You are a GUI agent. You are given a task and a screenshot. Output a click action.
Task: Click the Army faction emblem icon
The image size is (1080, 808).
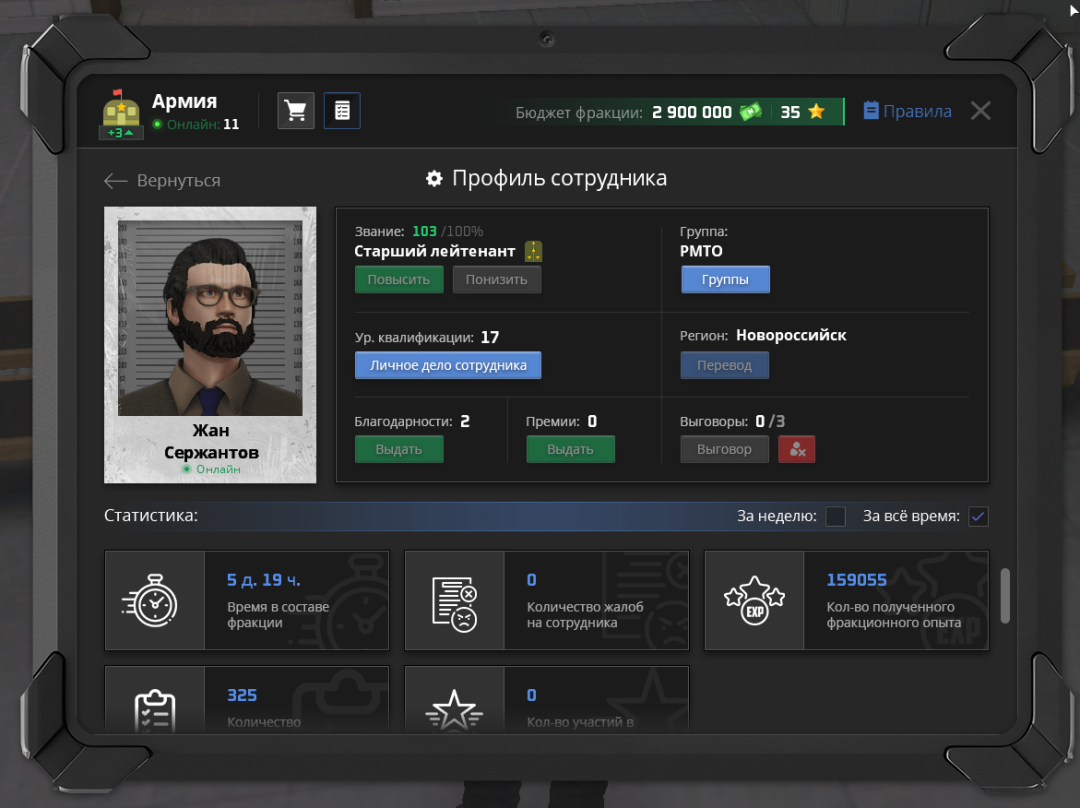121,114
